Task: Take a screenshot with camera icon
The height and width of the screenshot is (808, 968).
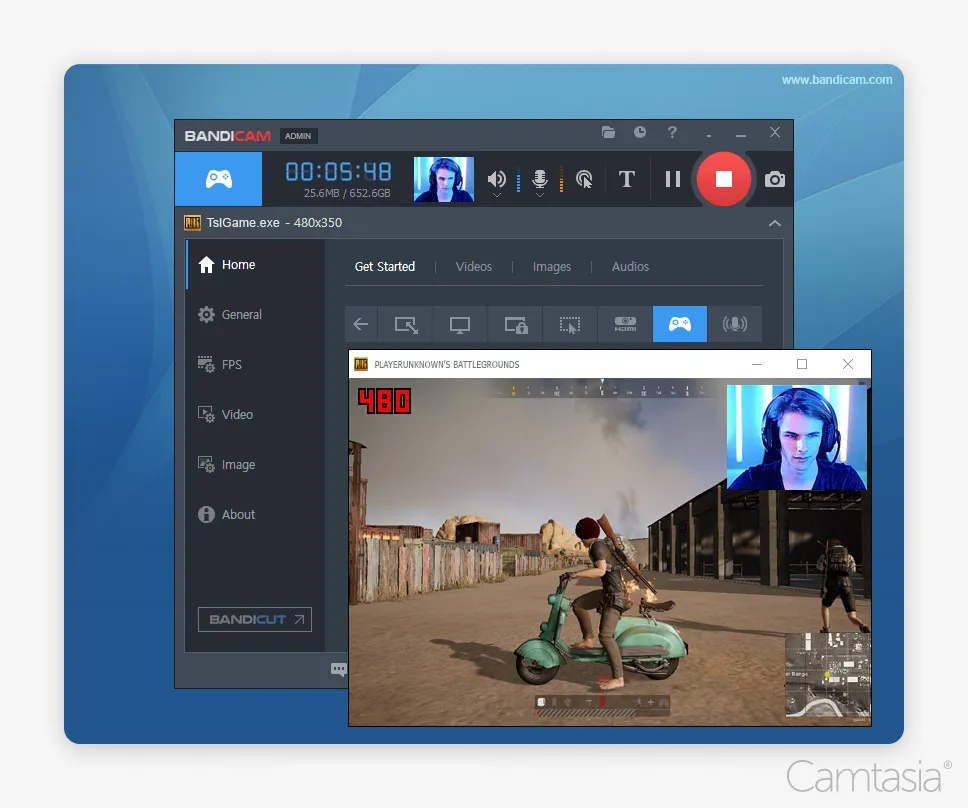Action: pos(774,180)
